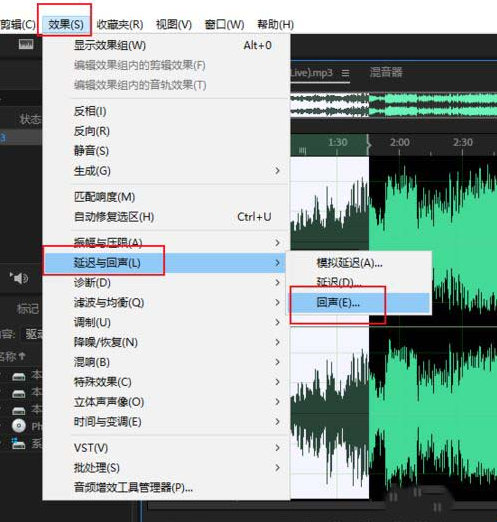This screenshot has width=497, height=522.
Task: Select 延迟(D)... from submenu
Action: tap(360, 283)
